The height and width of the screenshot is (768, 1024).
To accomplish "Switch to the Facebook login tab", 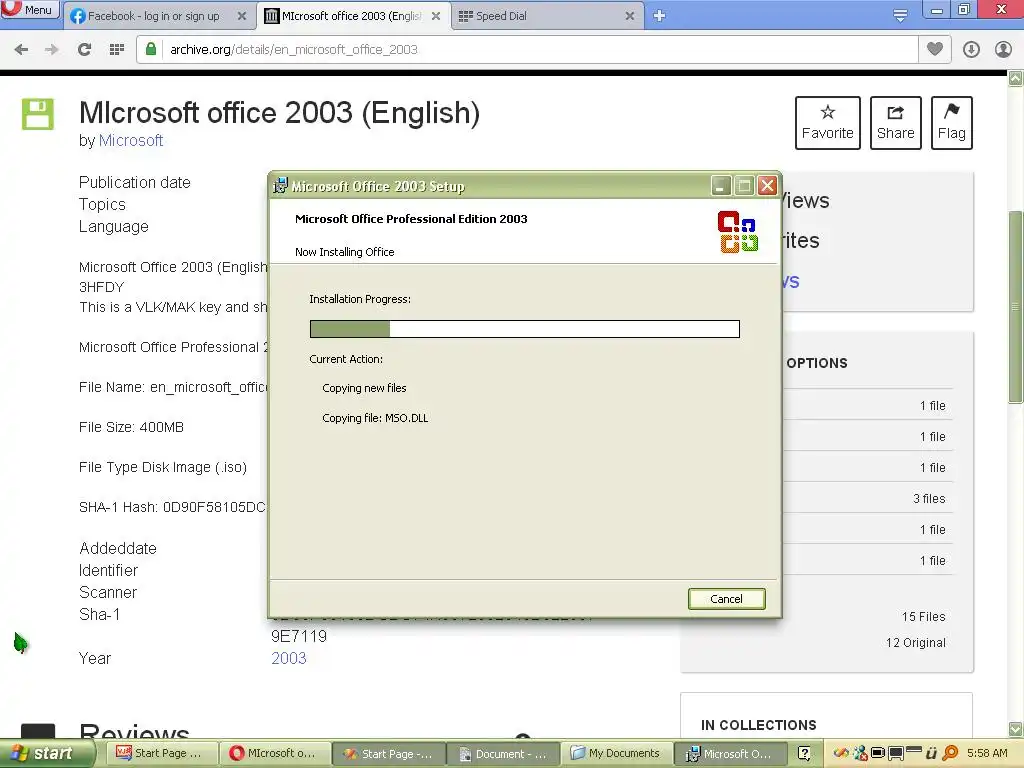I will click(x=153, y=16).
